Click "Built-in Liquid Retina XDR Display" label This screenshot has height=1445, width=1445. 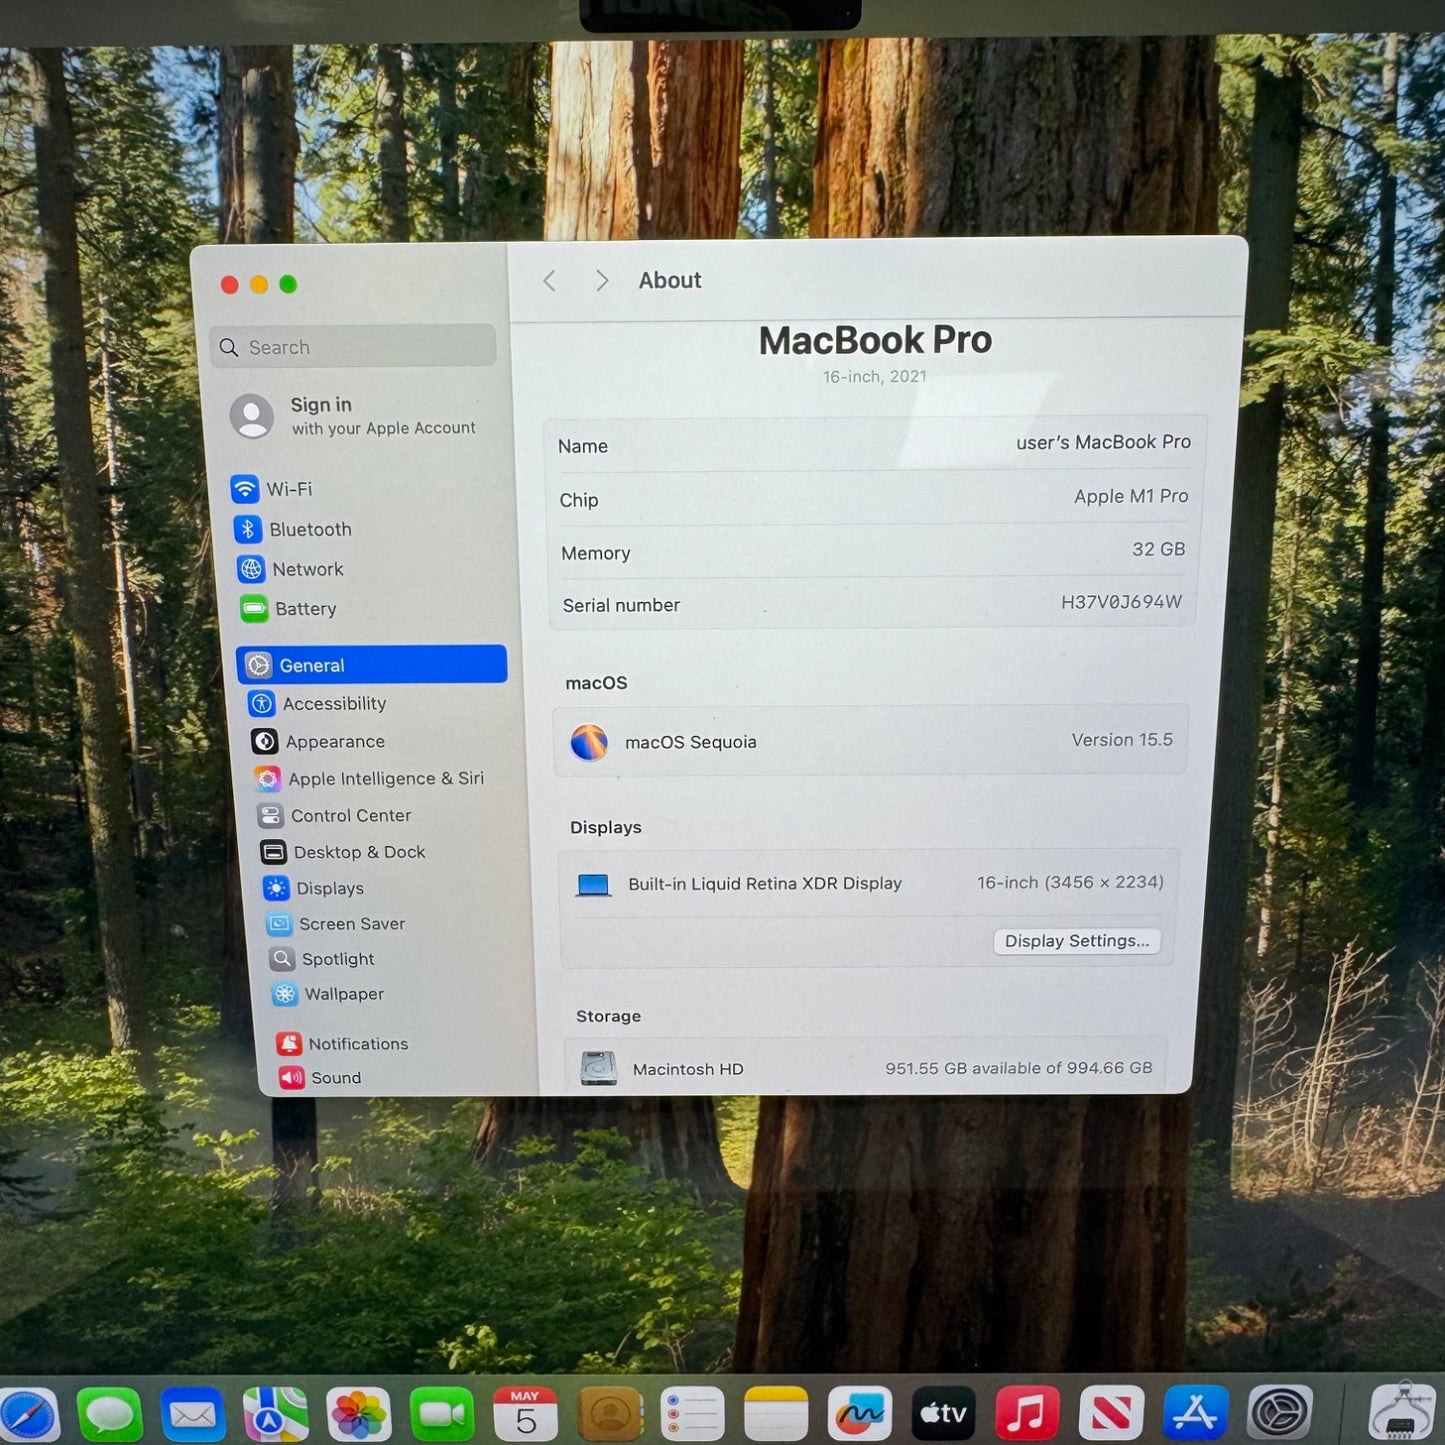point(765,884)
